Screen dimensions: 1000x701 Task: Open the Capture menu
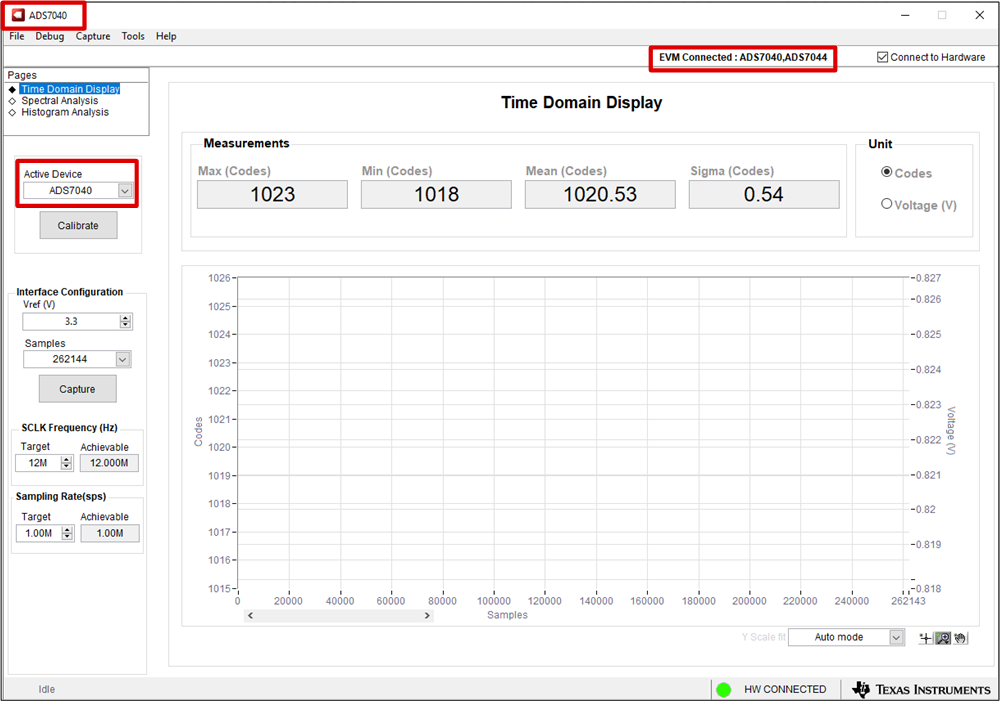pyautogui.click(x=93, y=36)
